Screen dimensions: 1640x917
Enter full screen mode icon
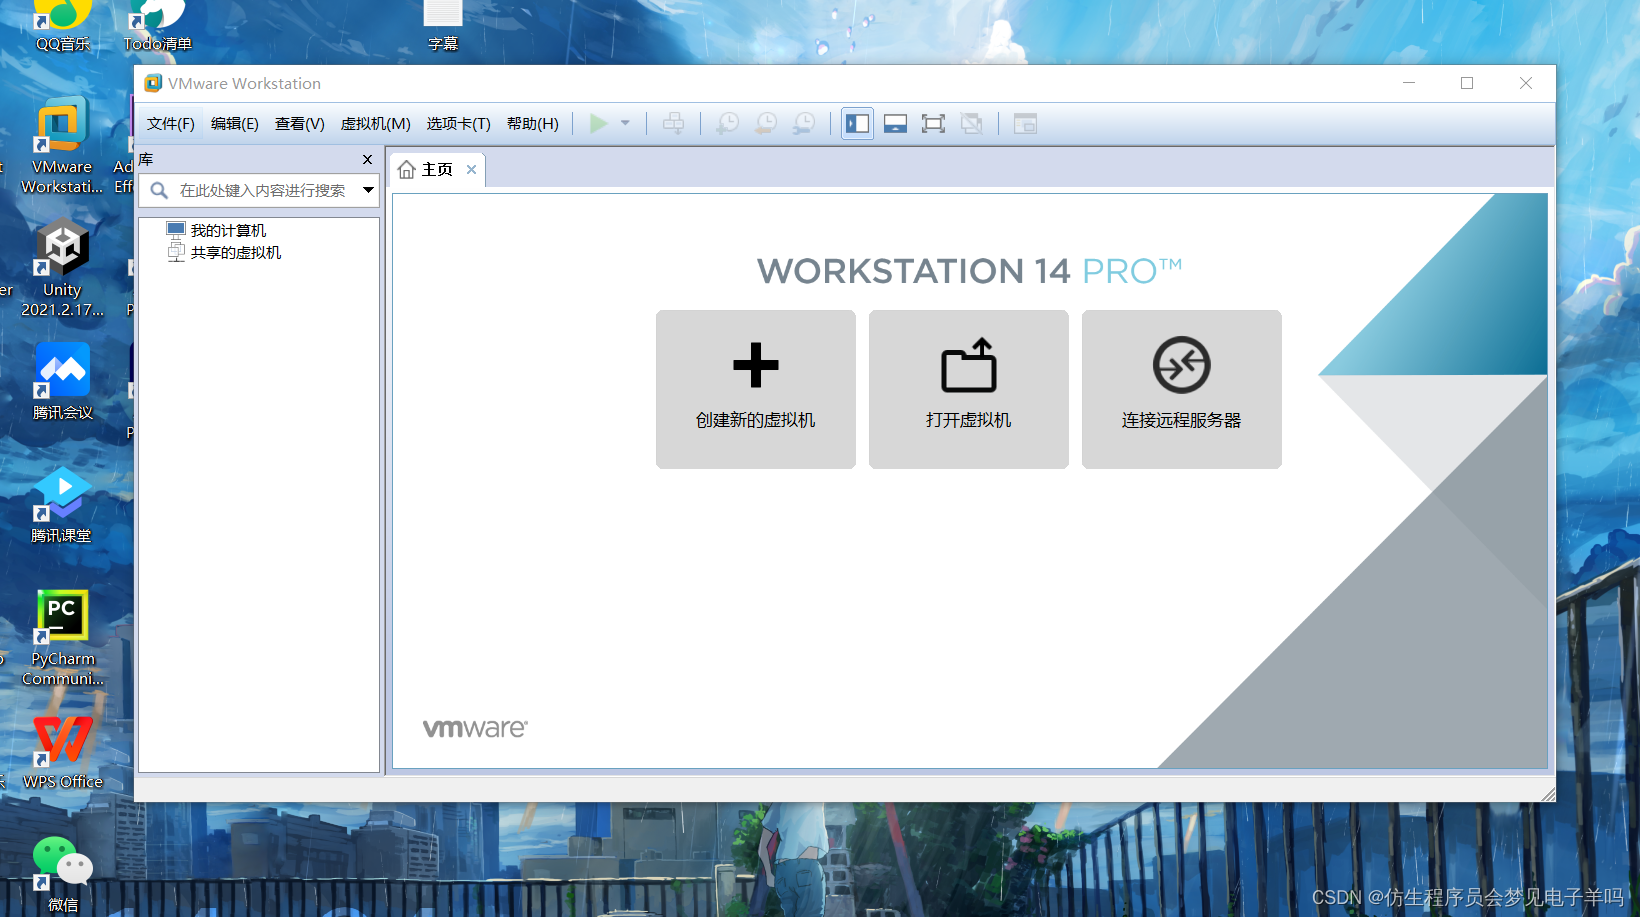point(933,124)
